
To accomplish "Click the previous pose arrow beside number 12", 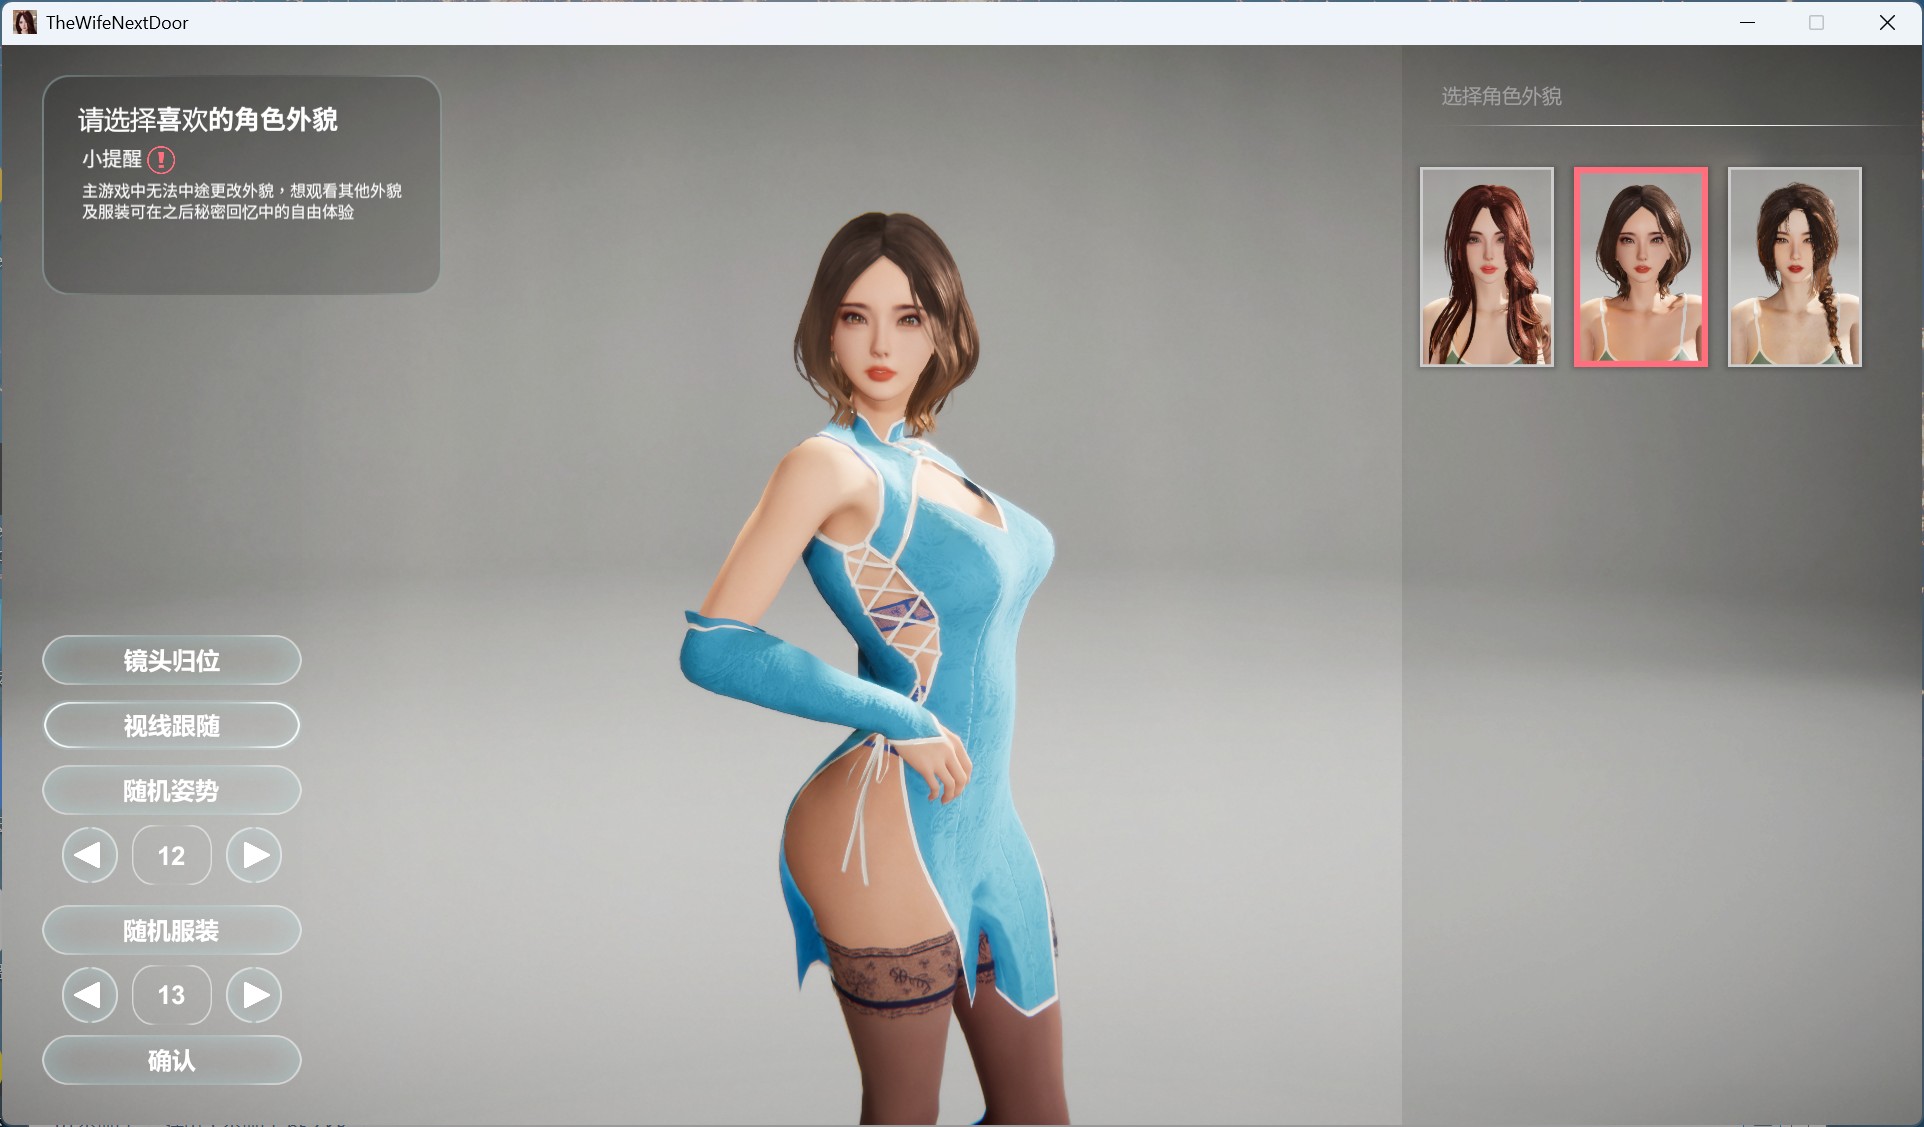I will (x=89, y=855).
